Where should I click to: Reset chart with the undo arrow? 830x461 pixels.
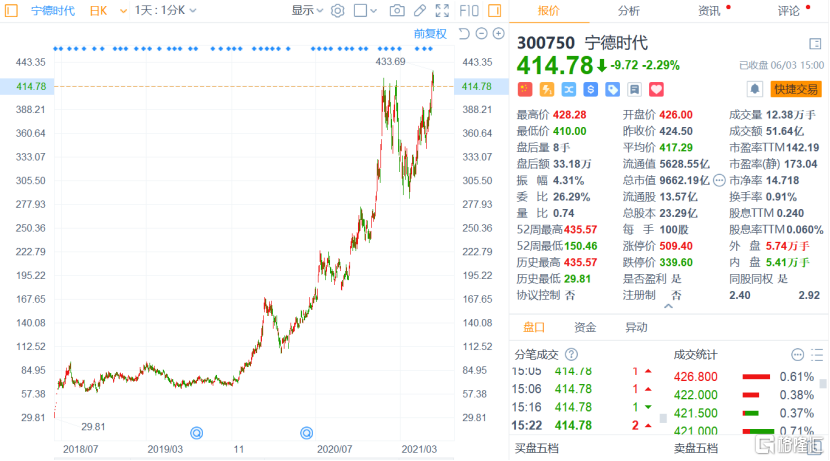pyautogui.click(x=464, y=34)
